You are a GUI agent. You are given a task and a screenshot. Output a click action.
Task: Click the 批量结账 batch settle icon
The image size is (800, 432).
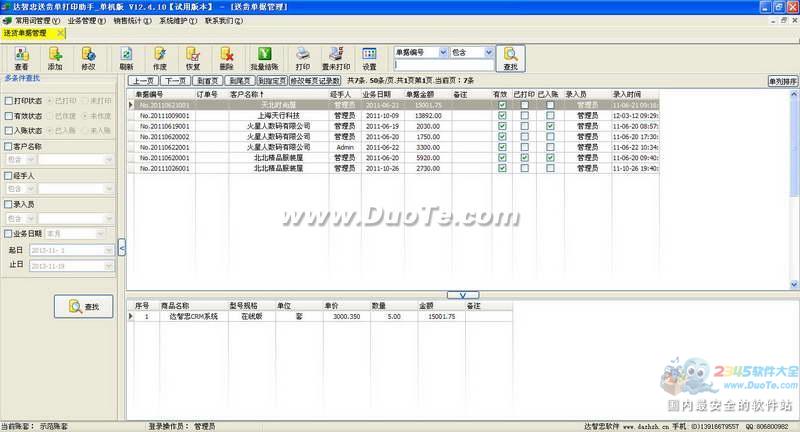click(264, 56)
